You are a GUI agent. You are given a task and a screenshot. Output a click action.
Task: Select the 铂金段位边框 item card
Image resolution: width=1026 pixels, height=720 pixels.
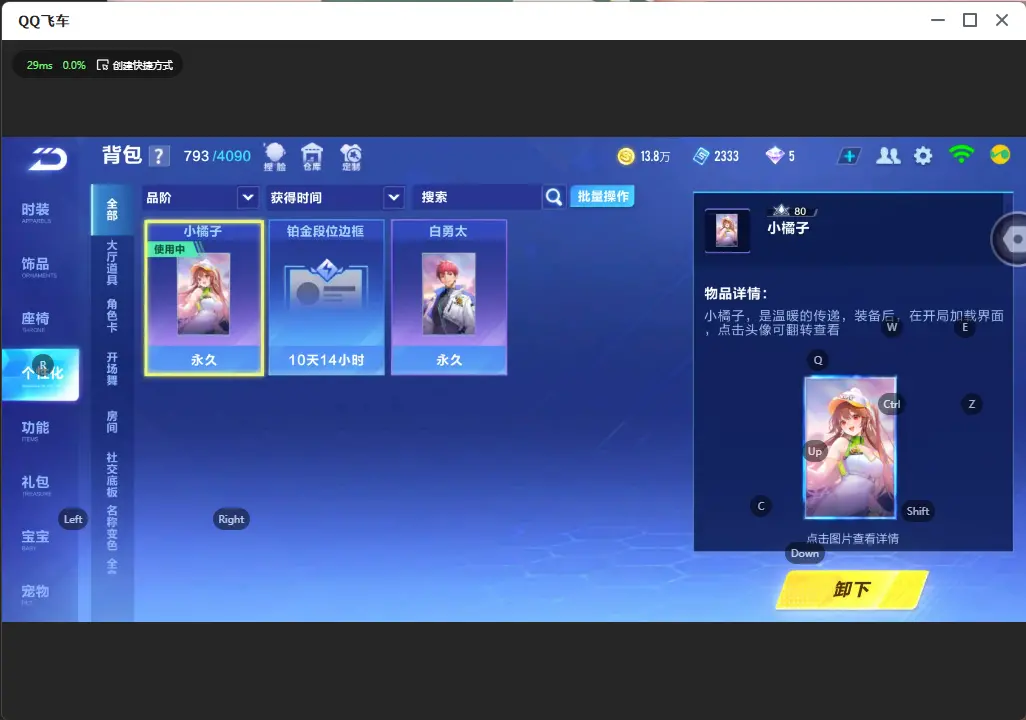tap(326, 298)
